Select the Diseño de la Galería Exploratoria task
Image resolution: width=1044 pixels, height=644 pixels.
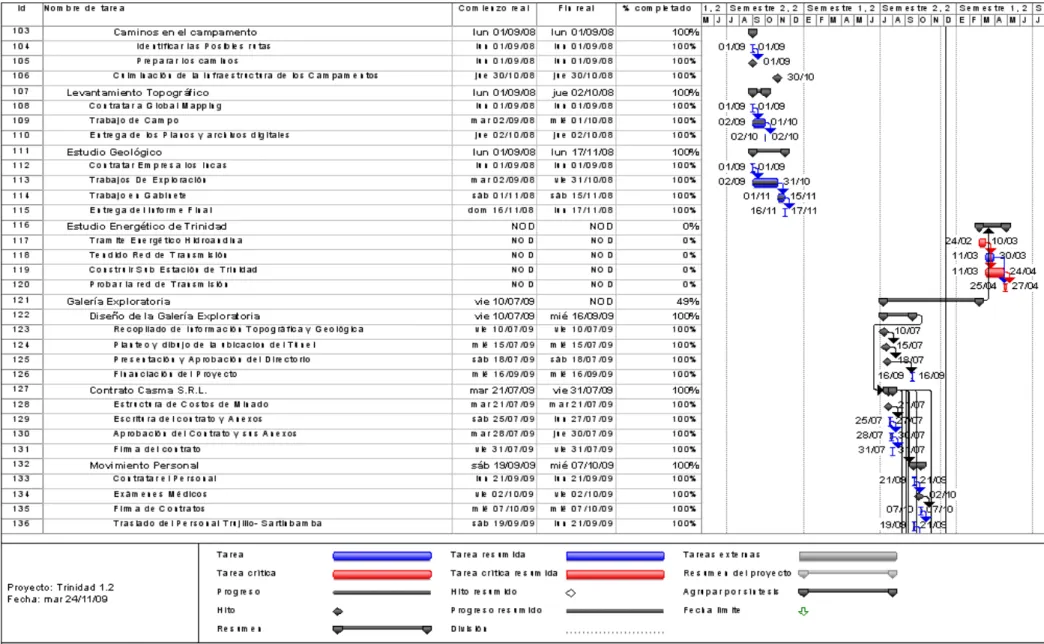[175, 316]
